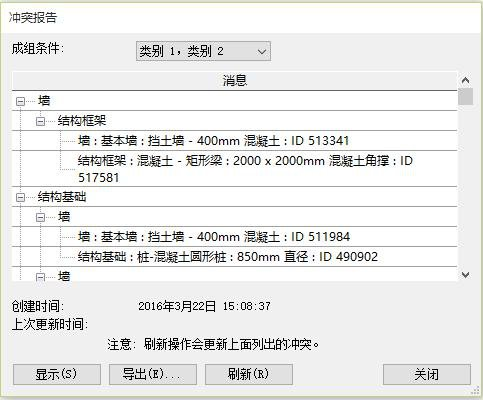This screenshot has height=400, width=483.
Task: Collapse the 墙 node above ID 511984
Action: [40, 218]
